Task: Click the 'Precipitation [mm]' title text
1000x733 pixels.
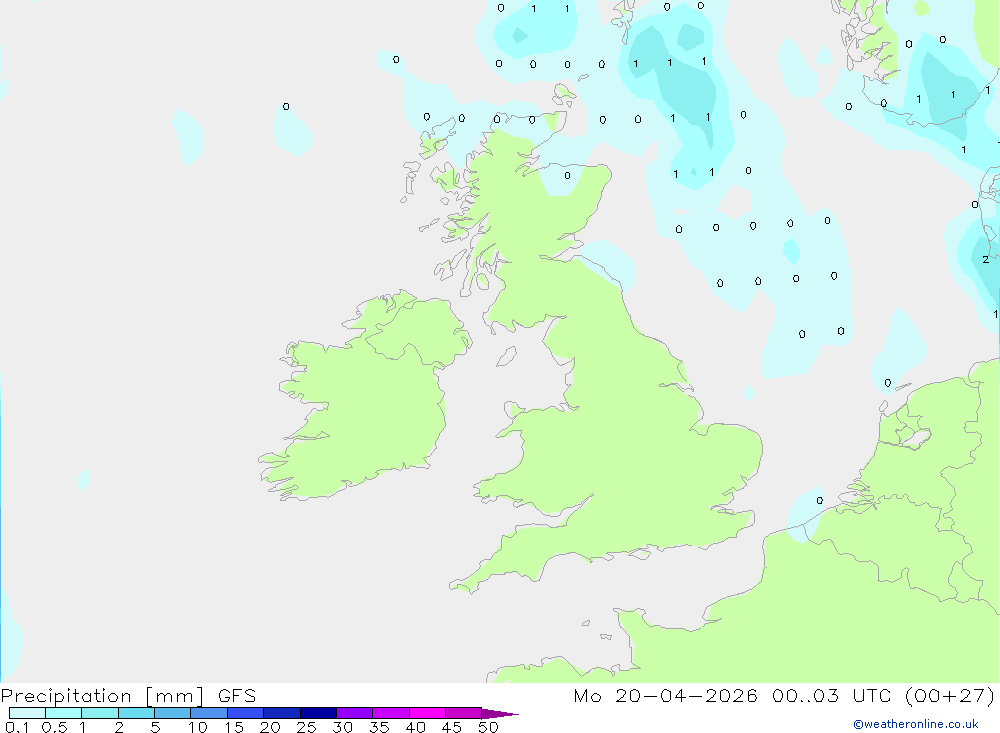Action: (103, 696)
